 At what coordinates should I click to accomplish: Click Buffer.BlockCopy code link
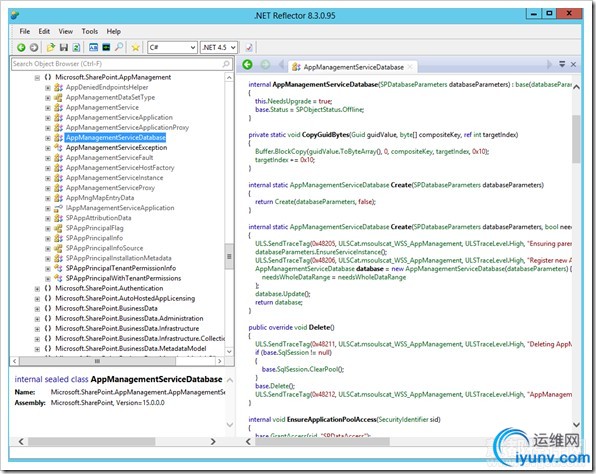(281, 151)
